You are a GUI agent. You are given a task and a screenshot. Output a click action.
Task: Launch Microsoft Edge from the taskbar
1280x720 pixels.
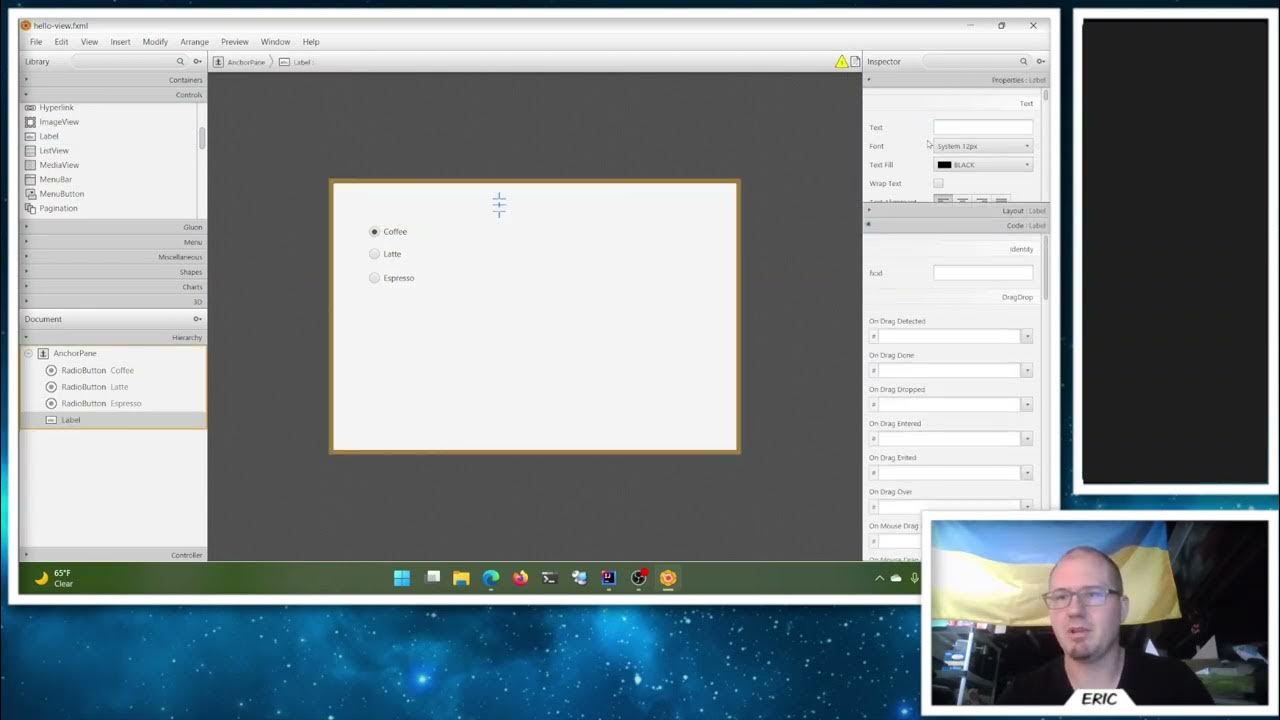(x=491, y=578)
